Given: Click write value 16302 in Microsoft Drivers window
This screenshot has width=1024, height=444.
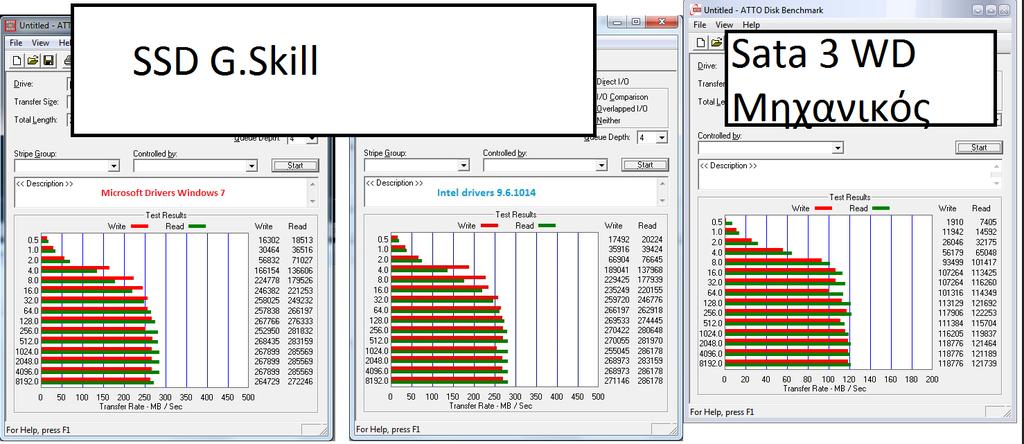Looking at the screenshot, I should pyautogui.click(x=268, y=240).
